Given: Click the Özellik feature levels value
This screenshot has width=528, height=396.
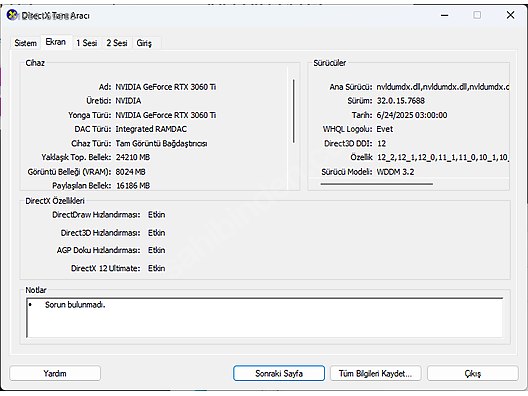Looking at the screenshot, I should tap(442, 157).
